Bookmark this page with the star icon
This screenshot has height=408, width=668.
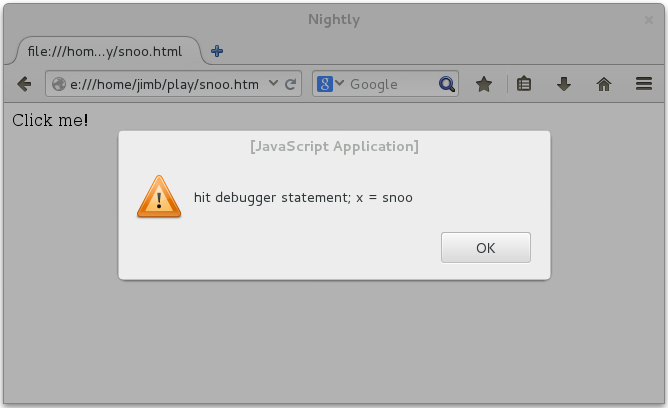pos(484,85)
